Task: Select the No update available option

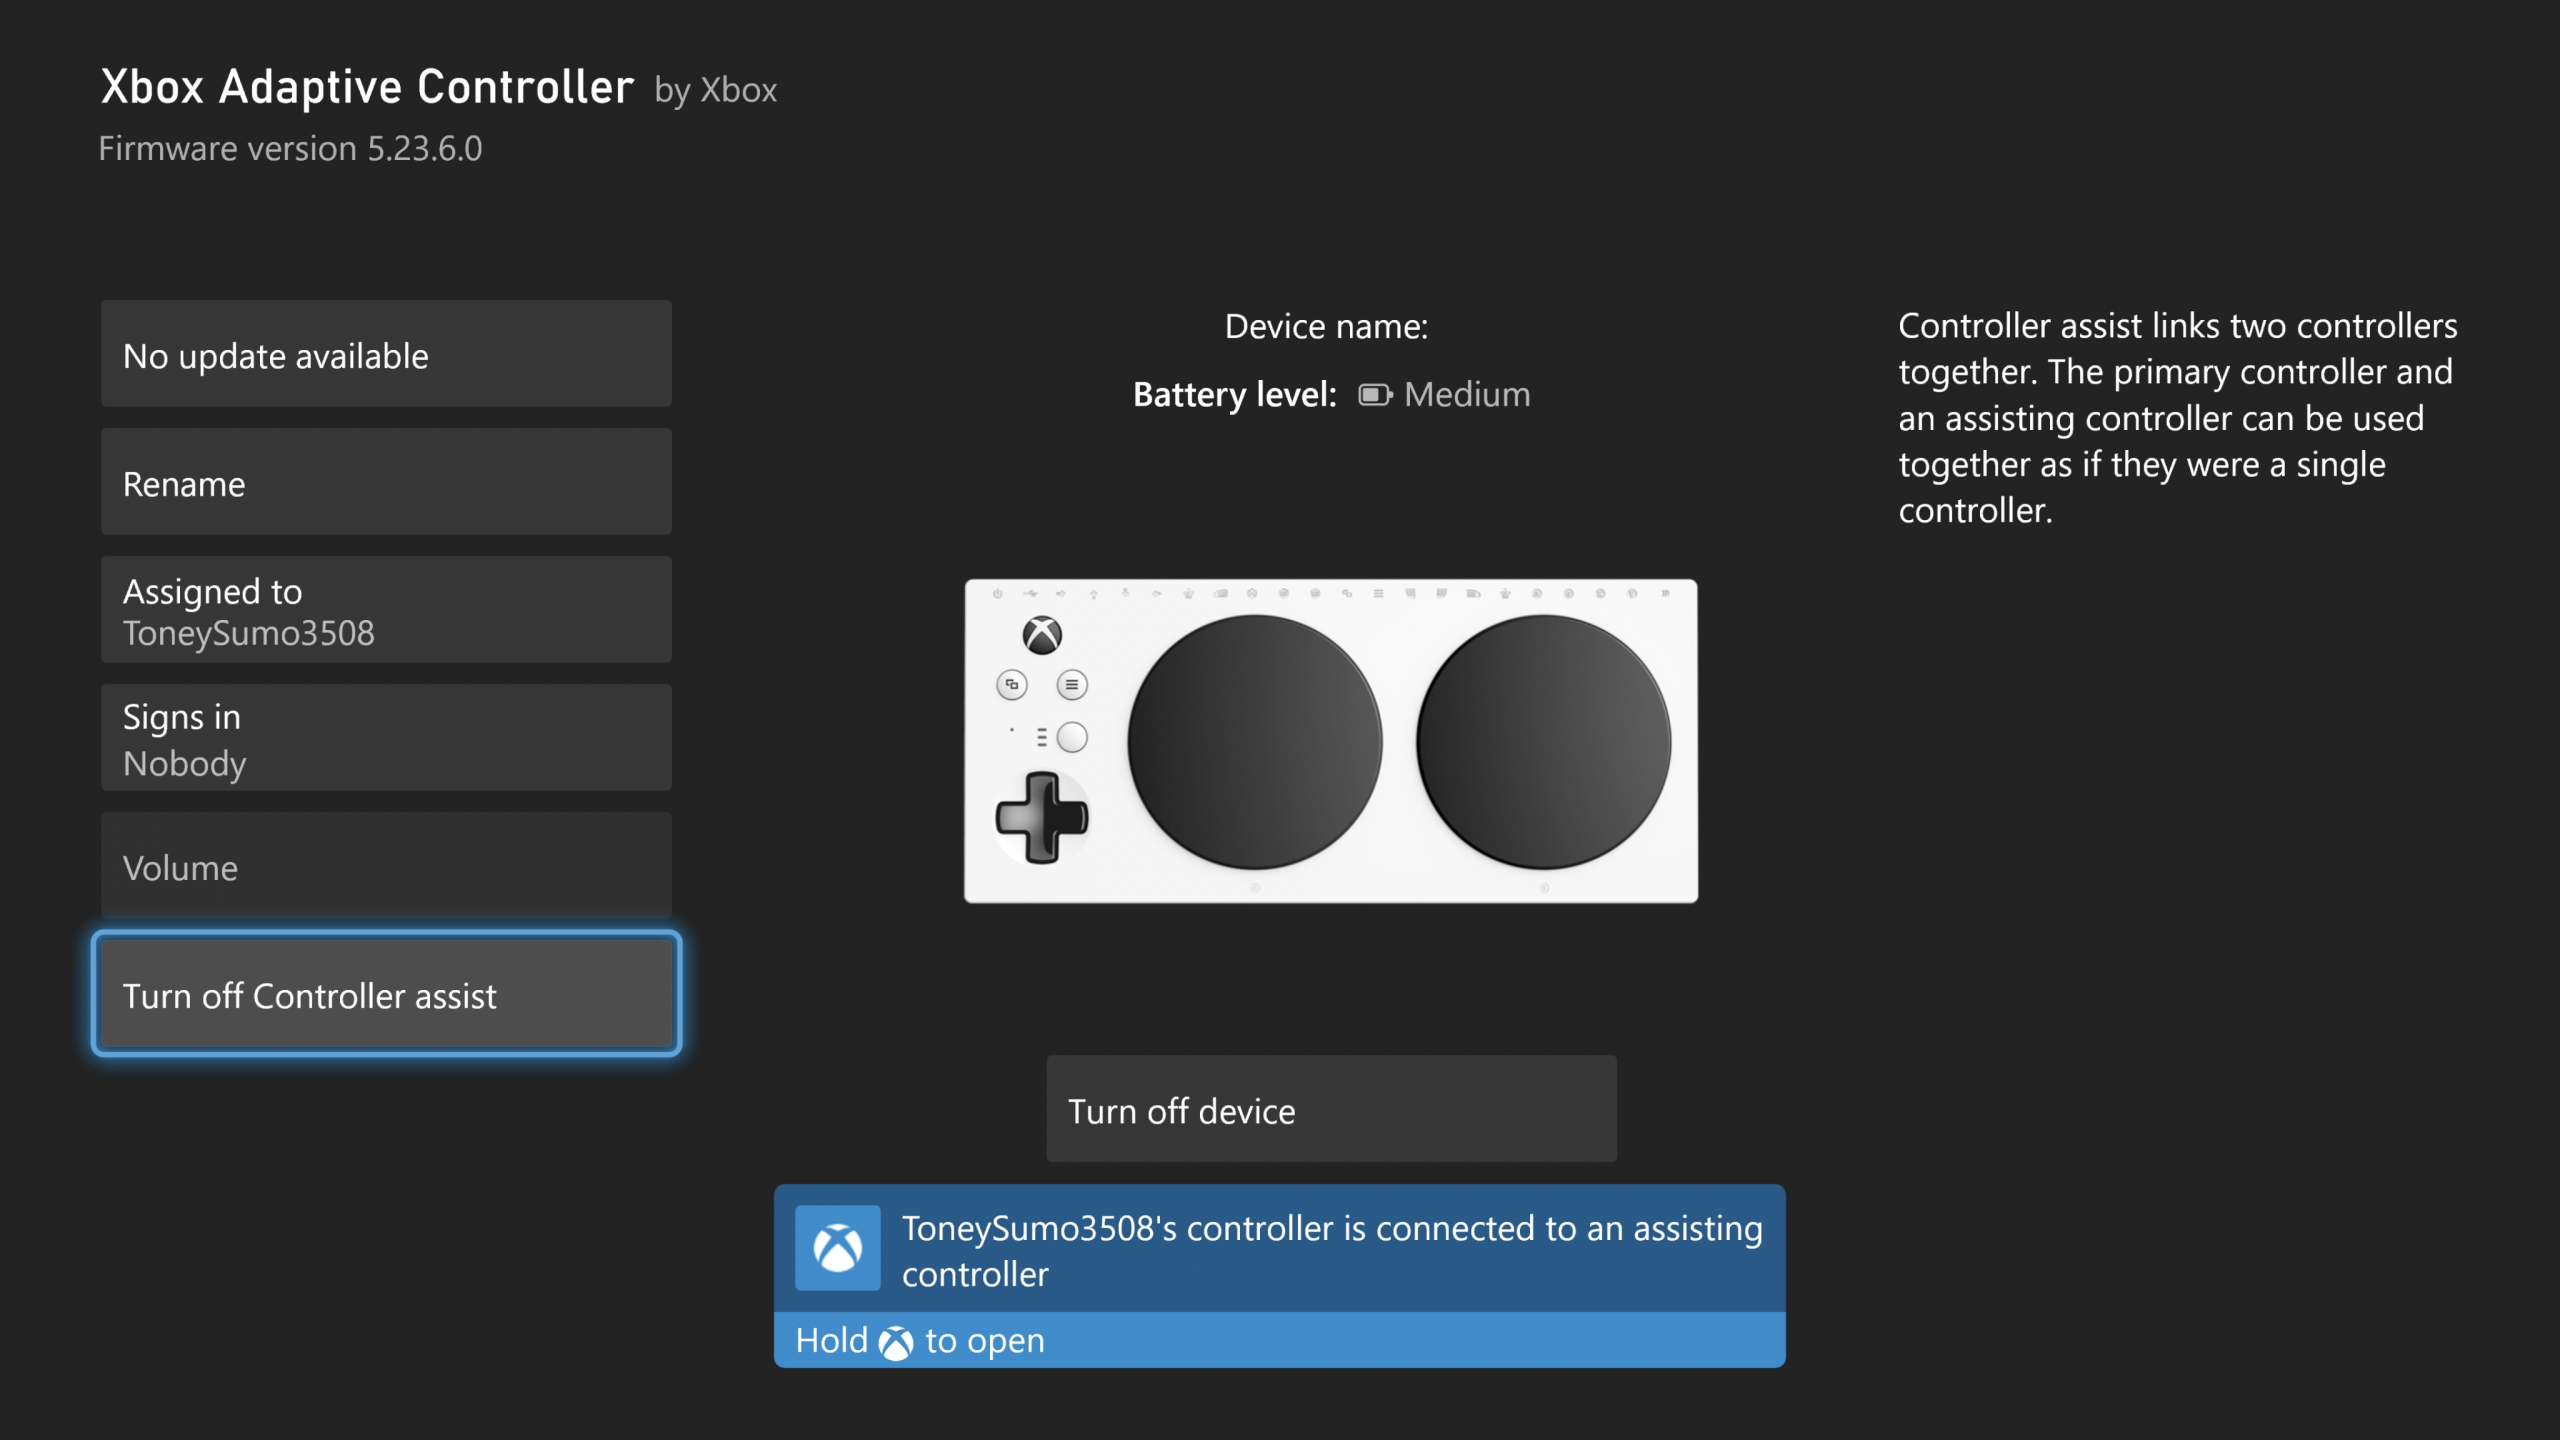Action: coord(386,354)
